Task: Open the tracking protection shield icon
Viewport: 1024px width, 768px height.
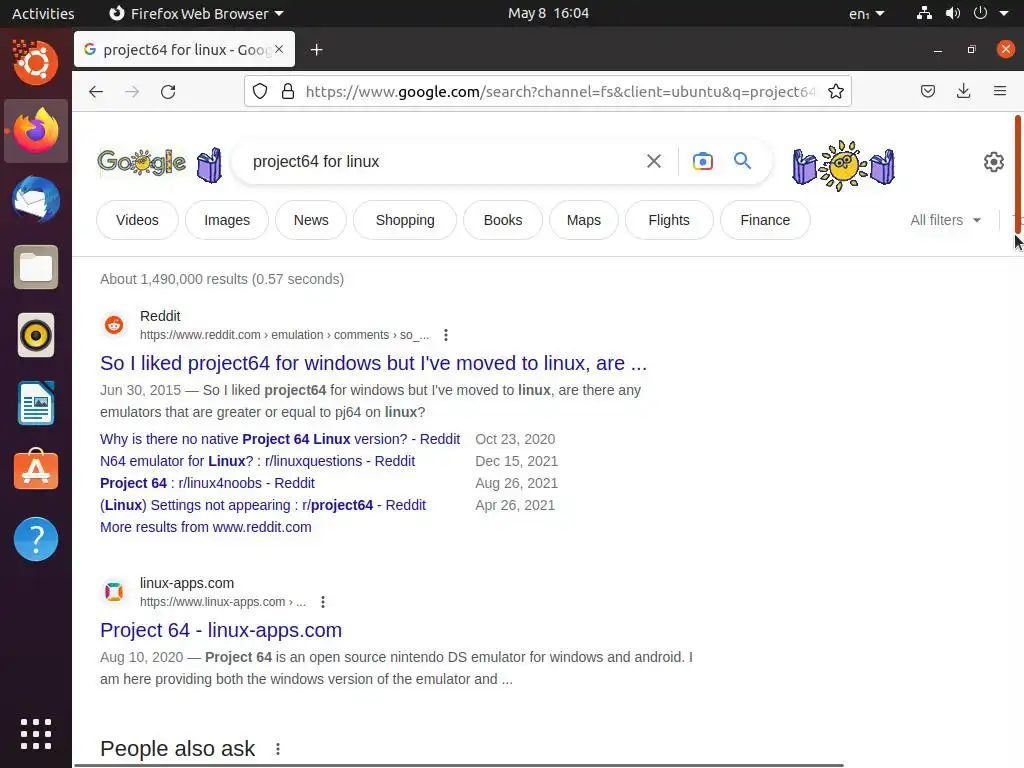Action: [x=260, y=91]
